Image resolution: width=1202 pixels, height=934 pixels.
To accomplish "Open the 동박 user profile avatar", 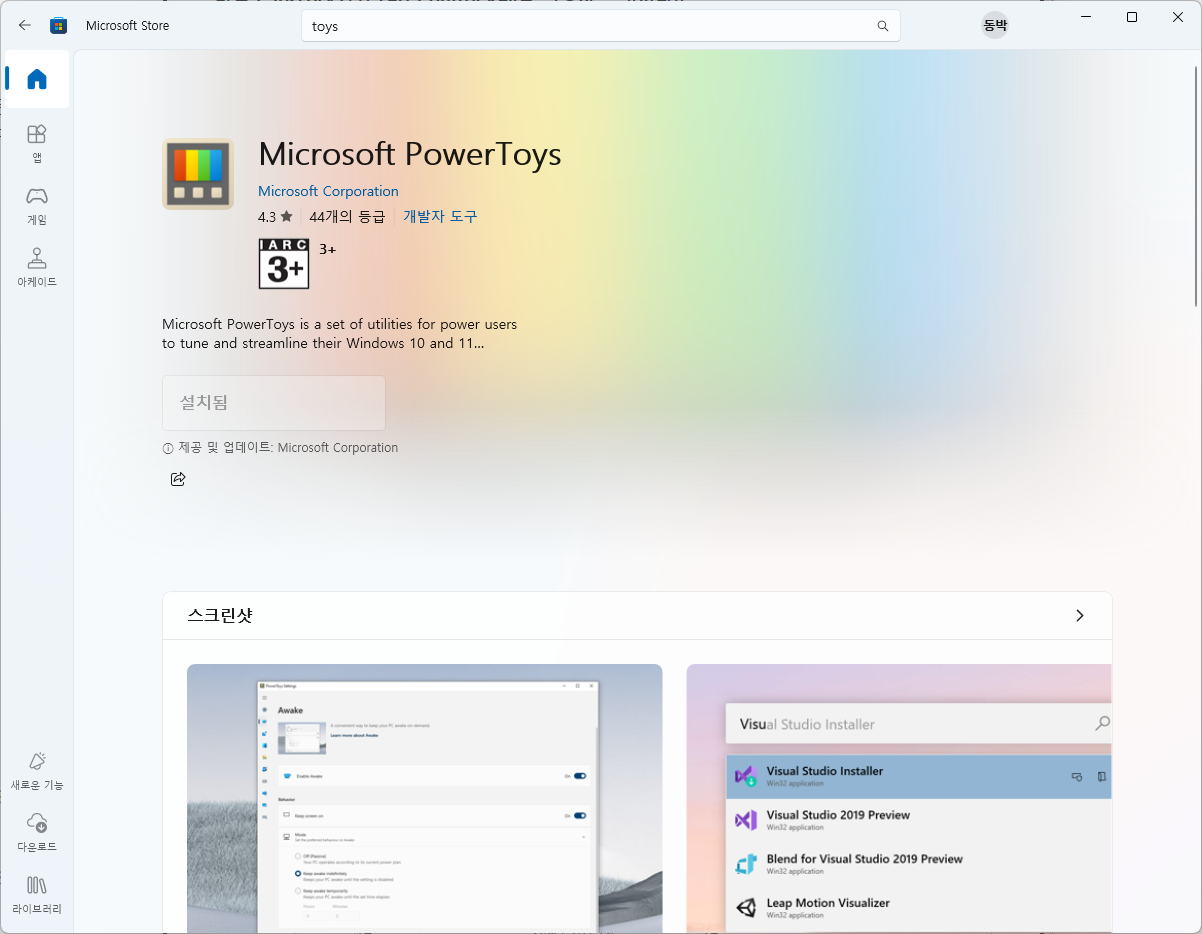I will click(995, 26).
